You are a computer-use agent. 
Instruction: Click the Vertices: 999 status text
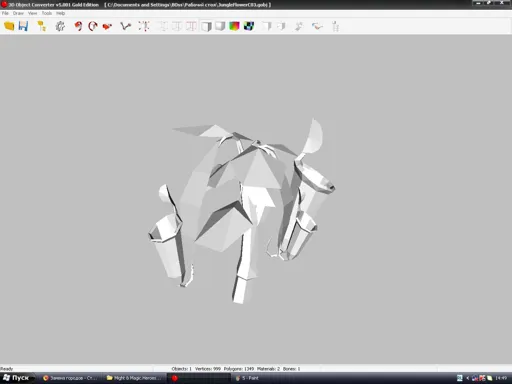coord(208,369)
